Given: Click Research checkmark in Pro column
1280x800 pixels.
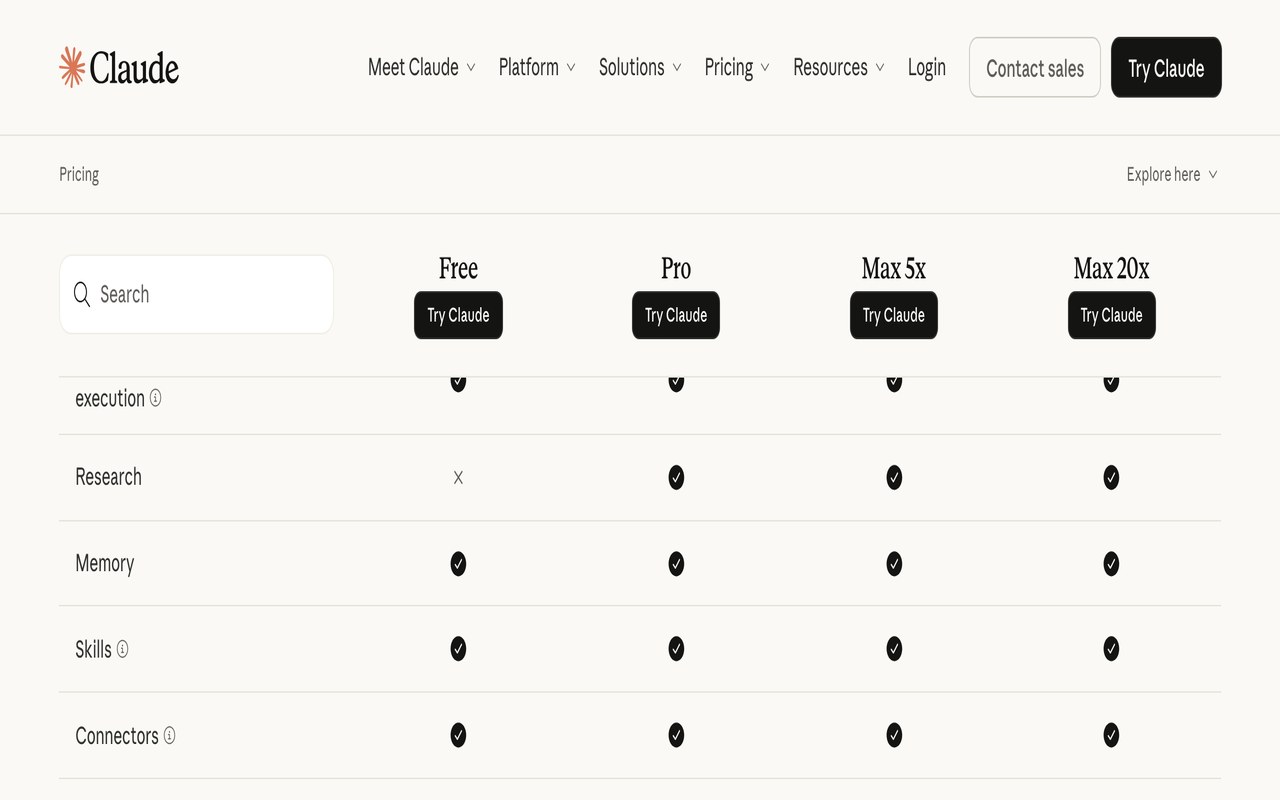Looking at the screenshot, I should coord(676,478).
